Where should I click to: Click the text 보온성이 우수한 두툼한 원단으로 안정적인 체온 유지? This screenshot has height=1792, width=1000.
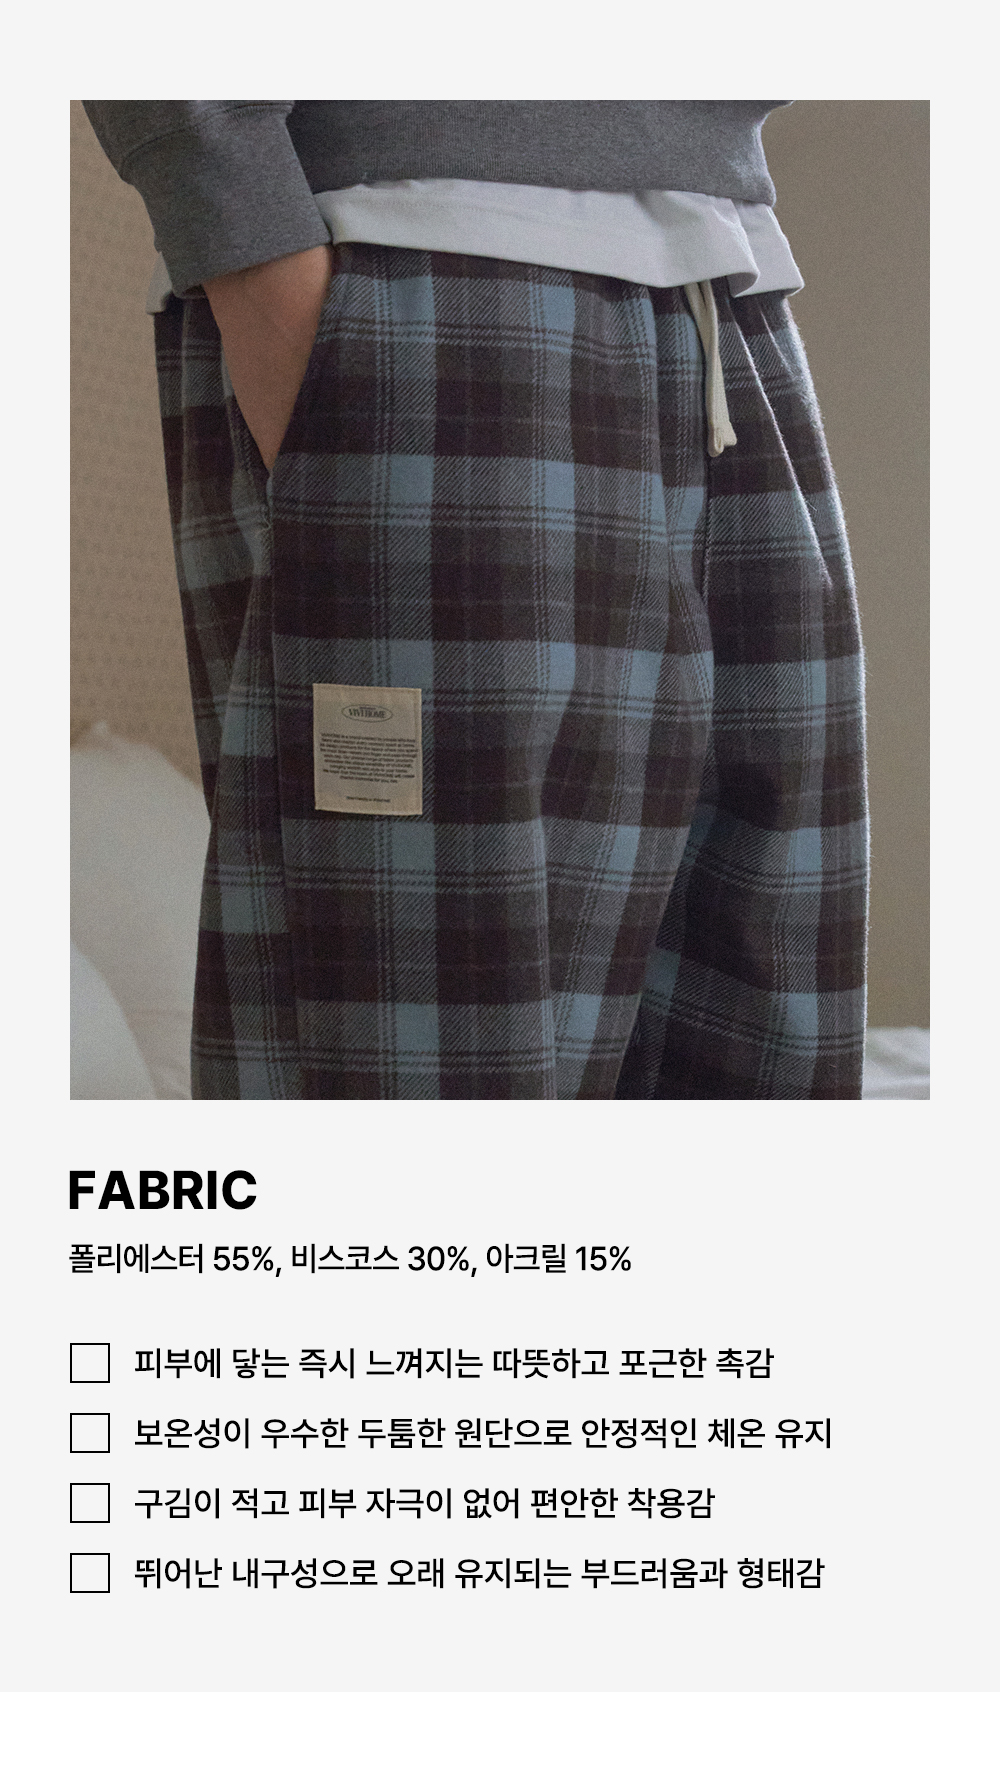pyautogui.click(x=483, y=1433)
